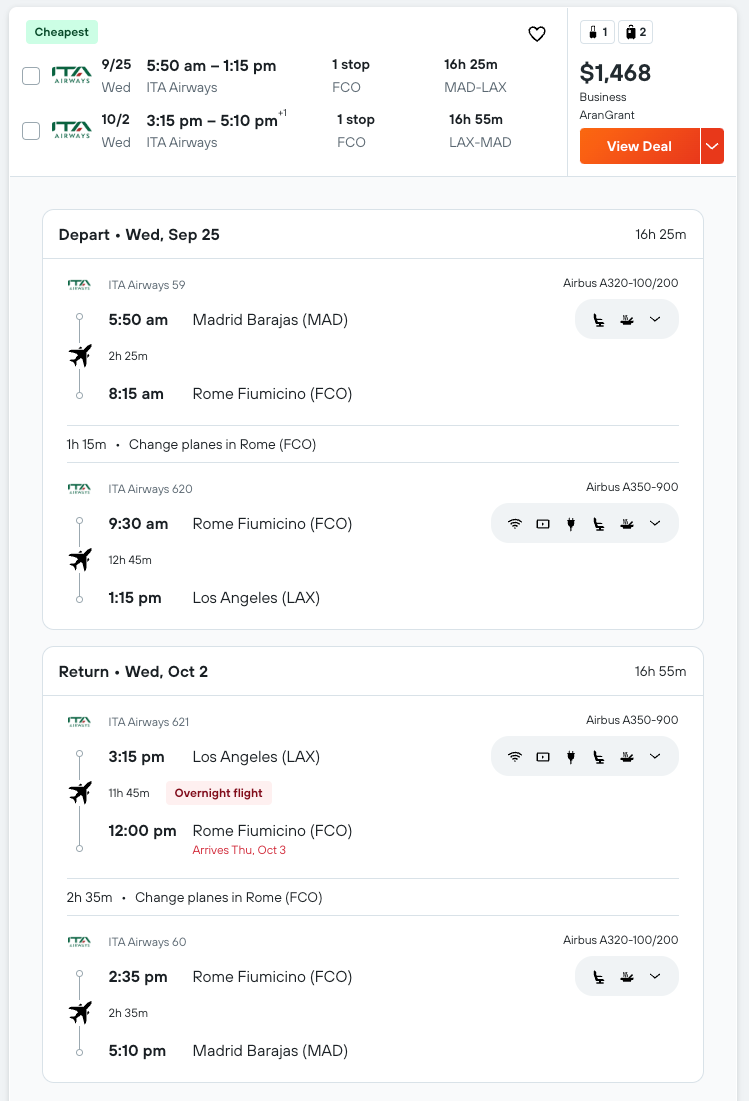Click entertainment screen icon on flight 620

tap(543, 524)
